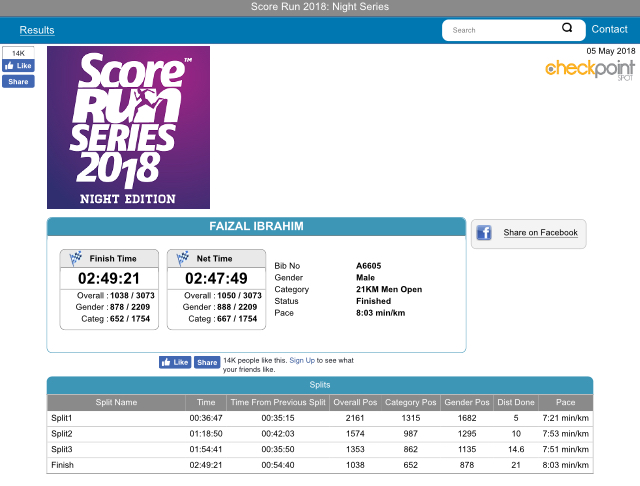Click the top-left Share button
Viewport: 640px width, 486px height.
click(18, 82)
